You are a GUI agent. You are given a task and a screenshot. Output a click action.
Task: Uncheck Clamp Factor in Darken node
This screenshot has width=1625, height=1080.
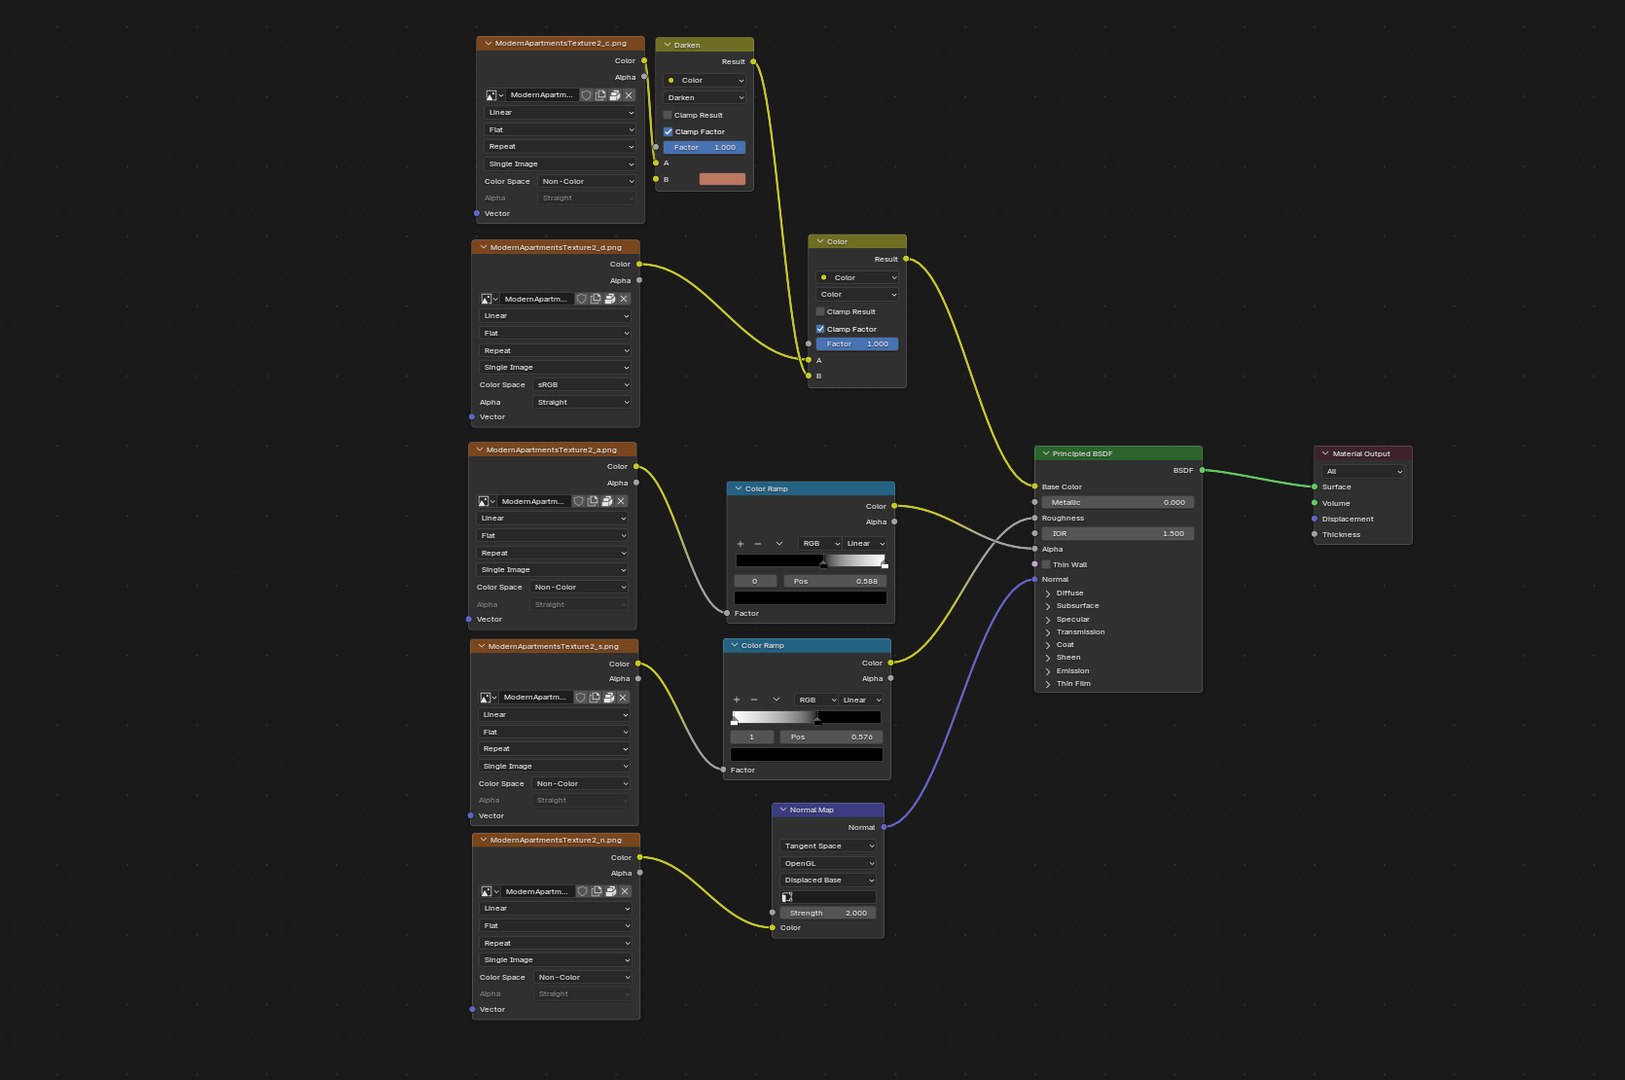(x=668, y=132)
